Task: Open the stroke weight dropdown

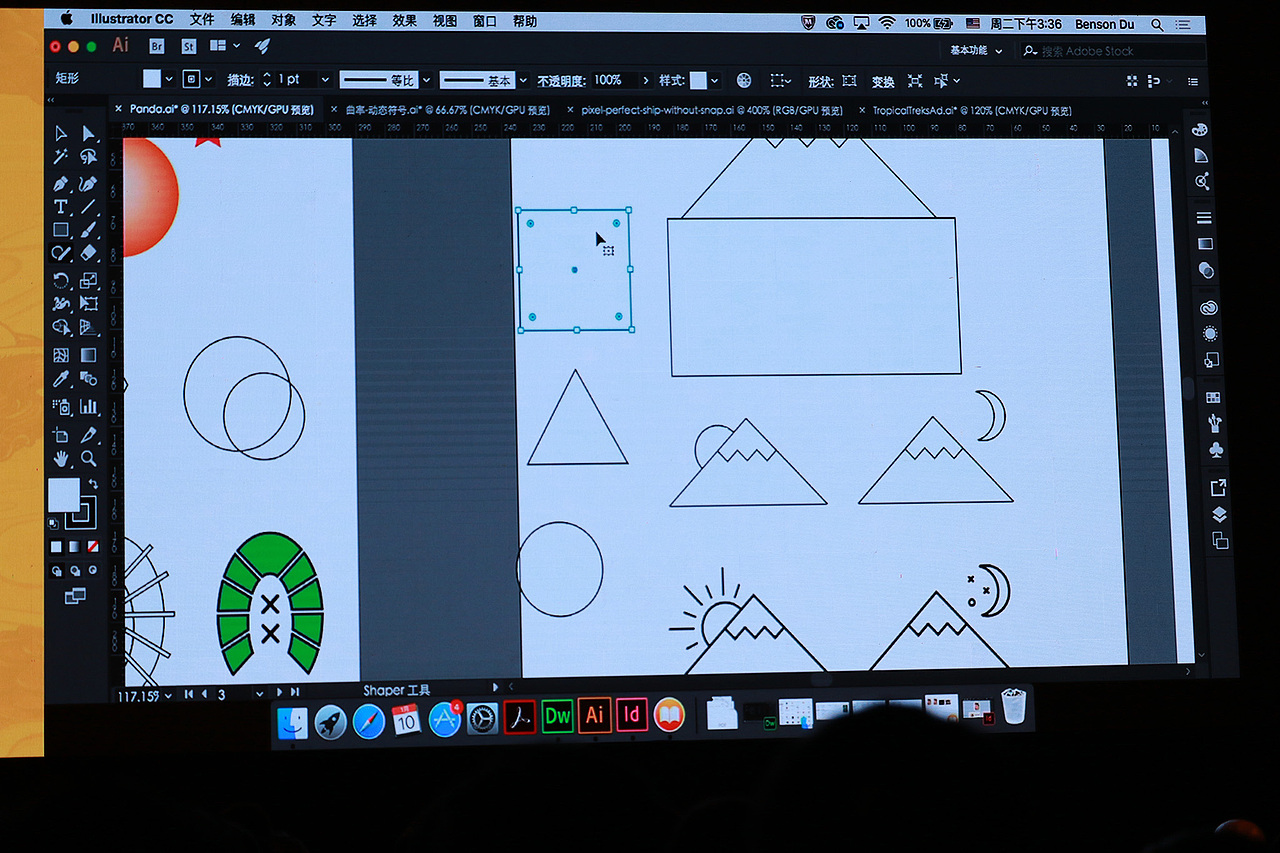Action: tap(323, 79)
